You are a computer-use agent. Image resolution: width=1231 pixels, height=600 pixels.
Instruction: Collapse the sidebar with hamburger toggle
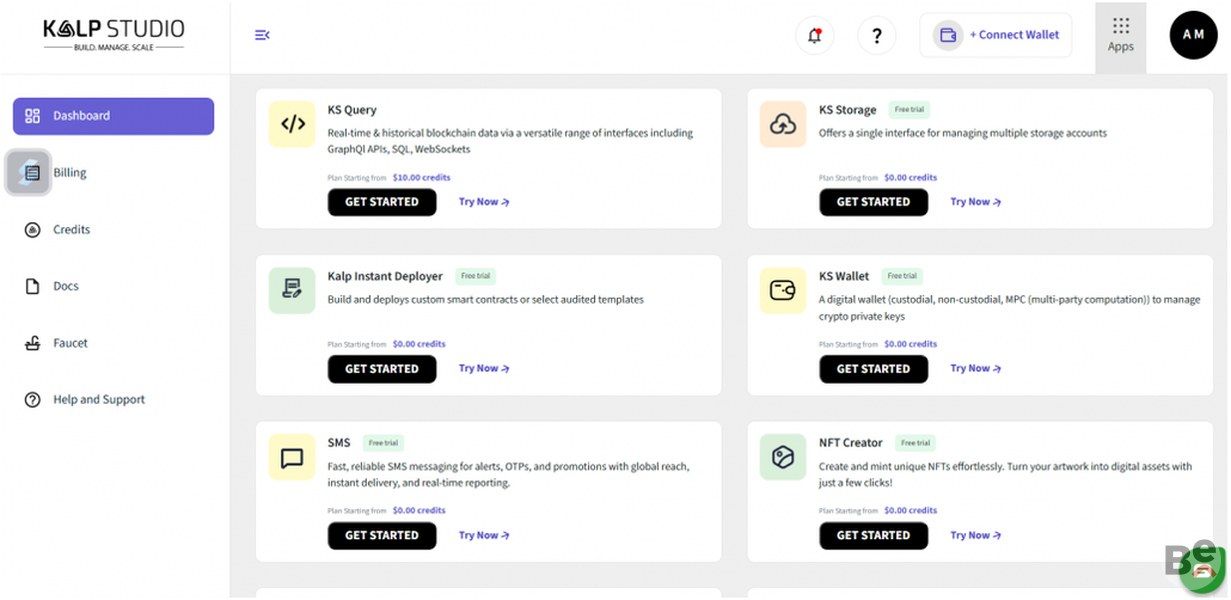[x=262, y=35]
